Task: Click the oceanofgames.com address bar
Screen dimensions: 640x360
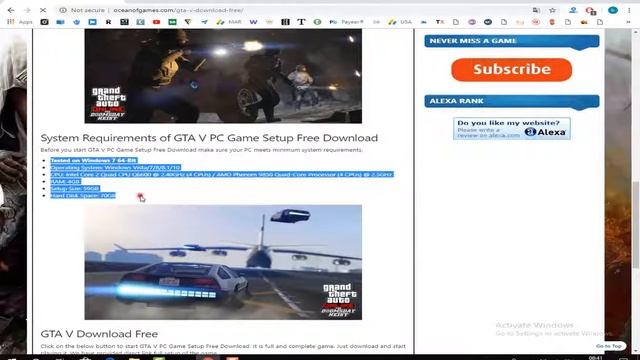Action: pyautogui.click(x=178, y=10)
